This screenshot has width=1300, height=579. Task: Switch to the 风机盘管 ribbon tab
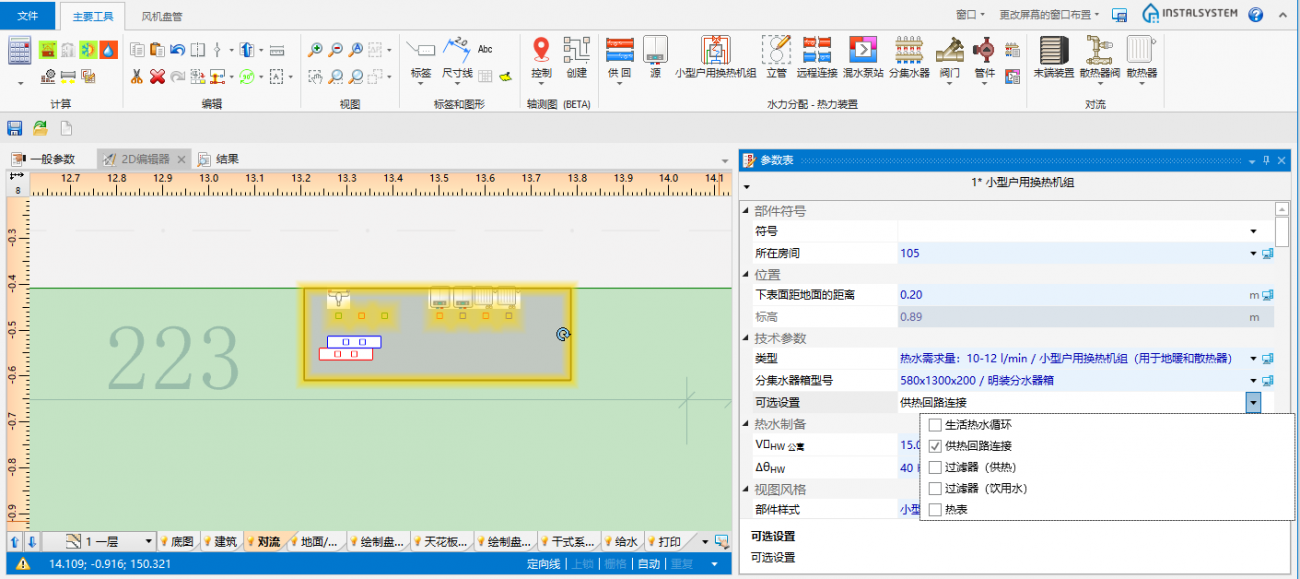pyautogui.click(x=161, y=16)
